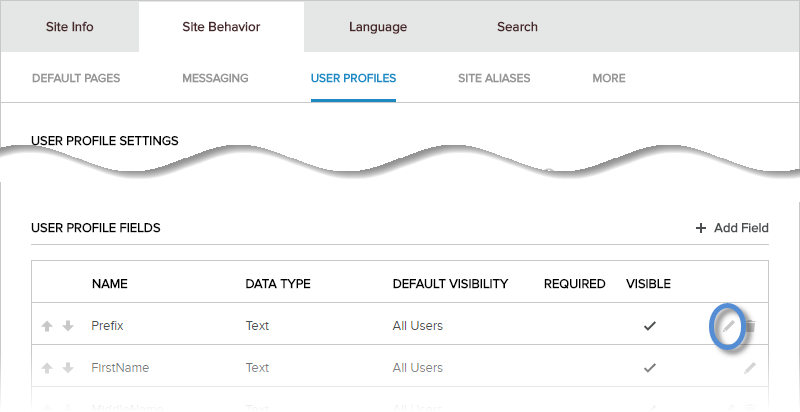
Task: Select the Prefix field name
Action: 107,325
